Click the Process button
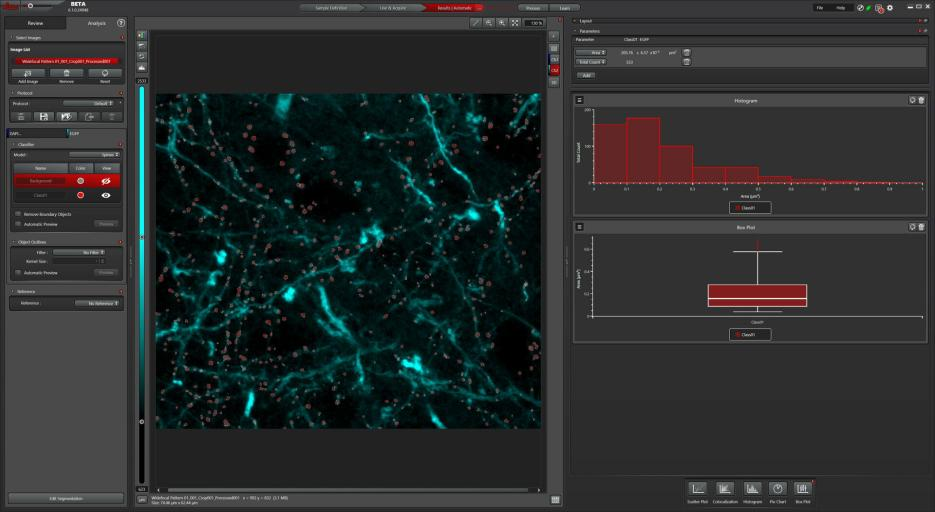This screenshot has width=935, height=512. tap(533, 8)
